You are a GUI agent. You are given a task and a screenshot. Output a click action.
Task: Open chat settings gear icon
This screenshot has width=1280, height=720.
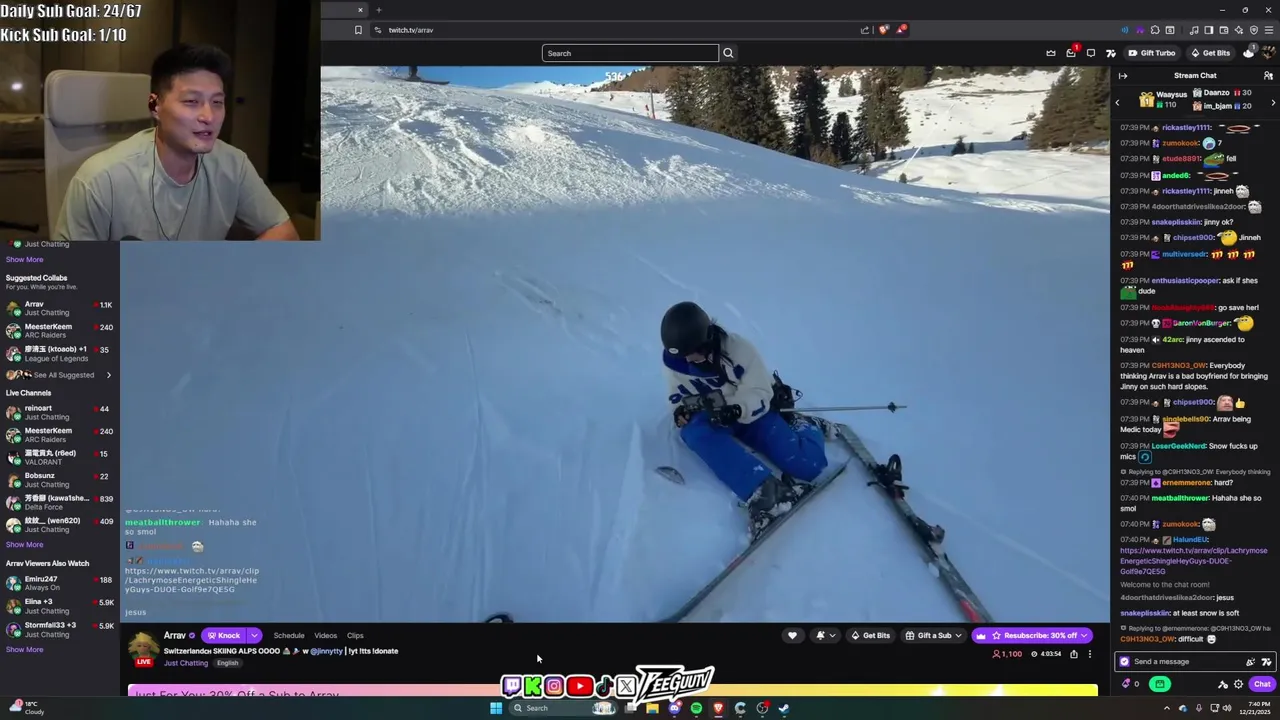1238,684
